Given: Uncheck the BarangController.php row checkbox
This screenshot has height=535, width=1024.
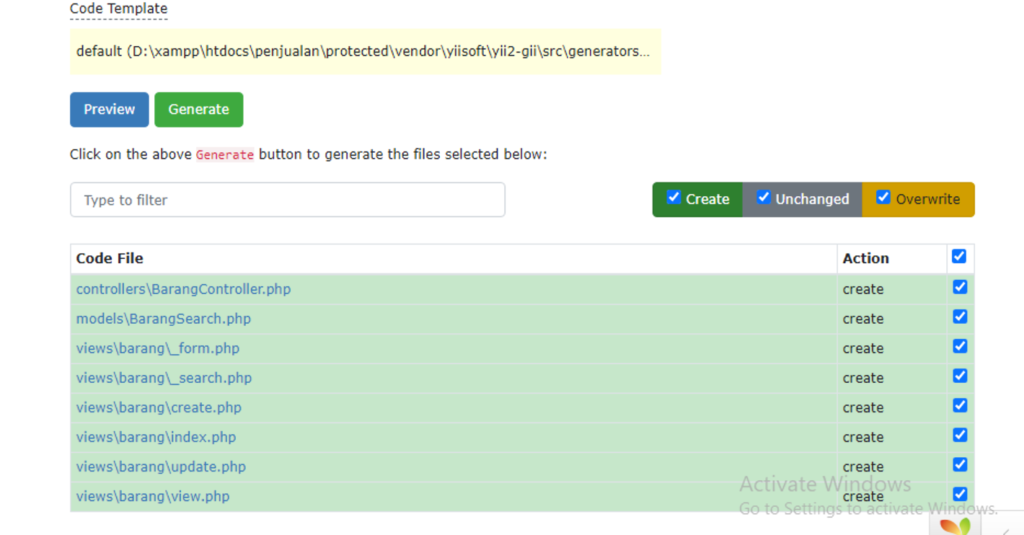Looking at the screenshot, I should pyautogui.click(x=959, y=287).
